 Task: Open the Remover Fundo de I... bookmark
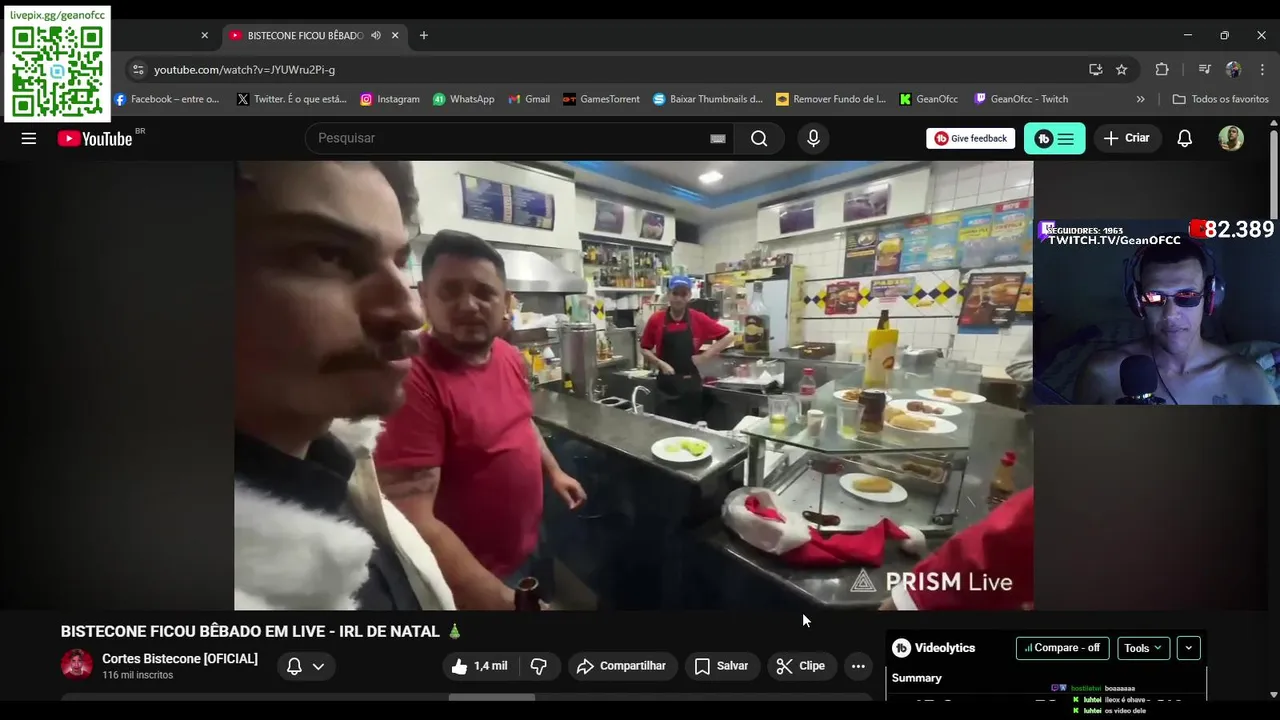[831, 99]
